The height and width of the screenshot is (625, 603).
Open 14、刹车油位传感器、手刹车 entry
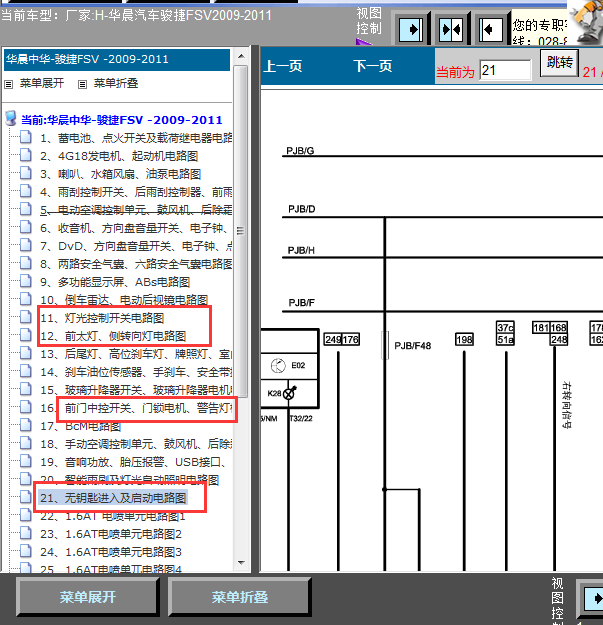136,372
